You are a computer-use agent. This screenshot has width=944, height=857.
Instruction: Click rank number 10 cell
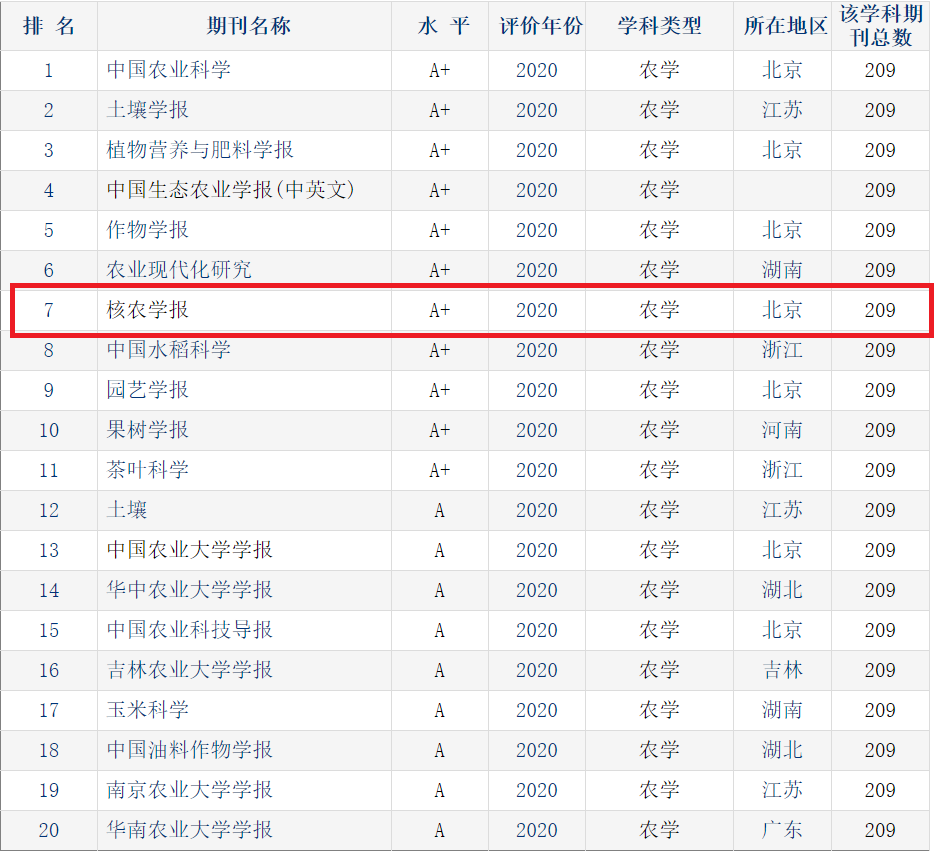49,431
